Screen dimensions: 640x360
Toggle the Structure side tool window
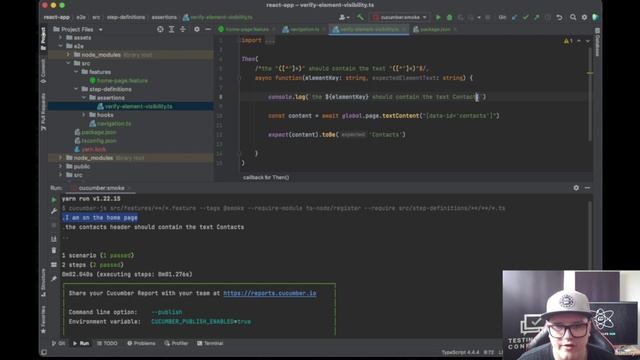[43, 282]
